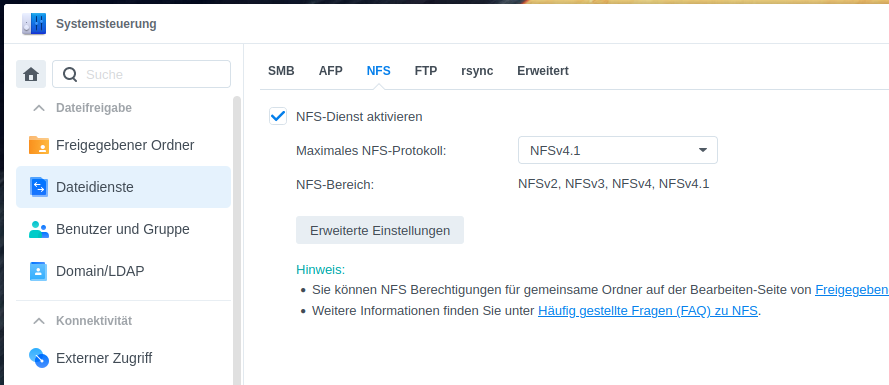Open the rsync tab
889x385 pixels.
tap(477, 71)
